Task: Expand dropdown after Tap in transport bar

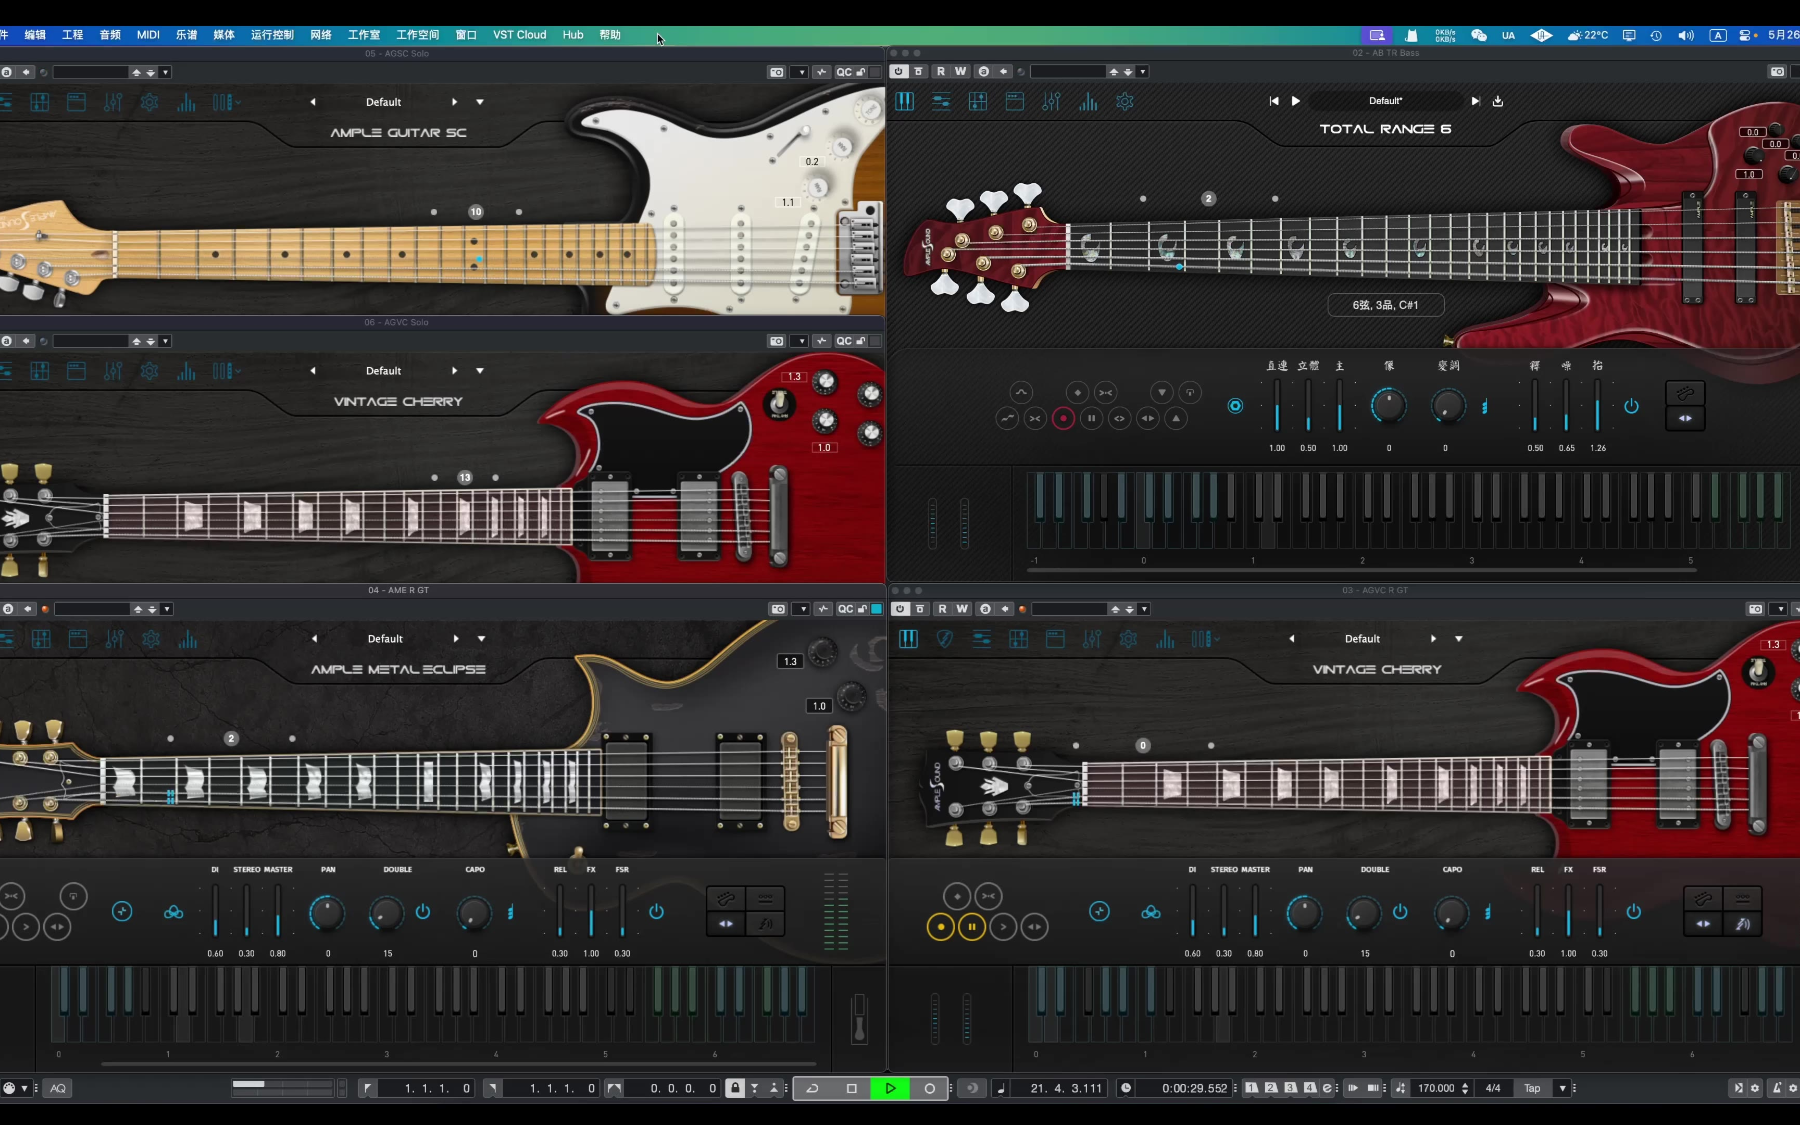Action: (x=1562, y=1088)
